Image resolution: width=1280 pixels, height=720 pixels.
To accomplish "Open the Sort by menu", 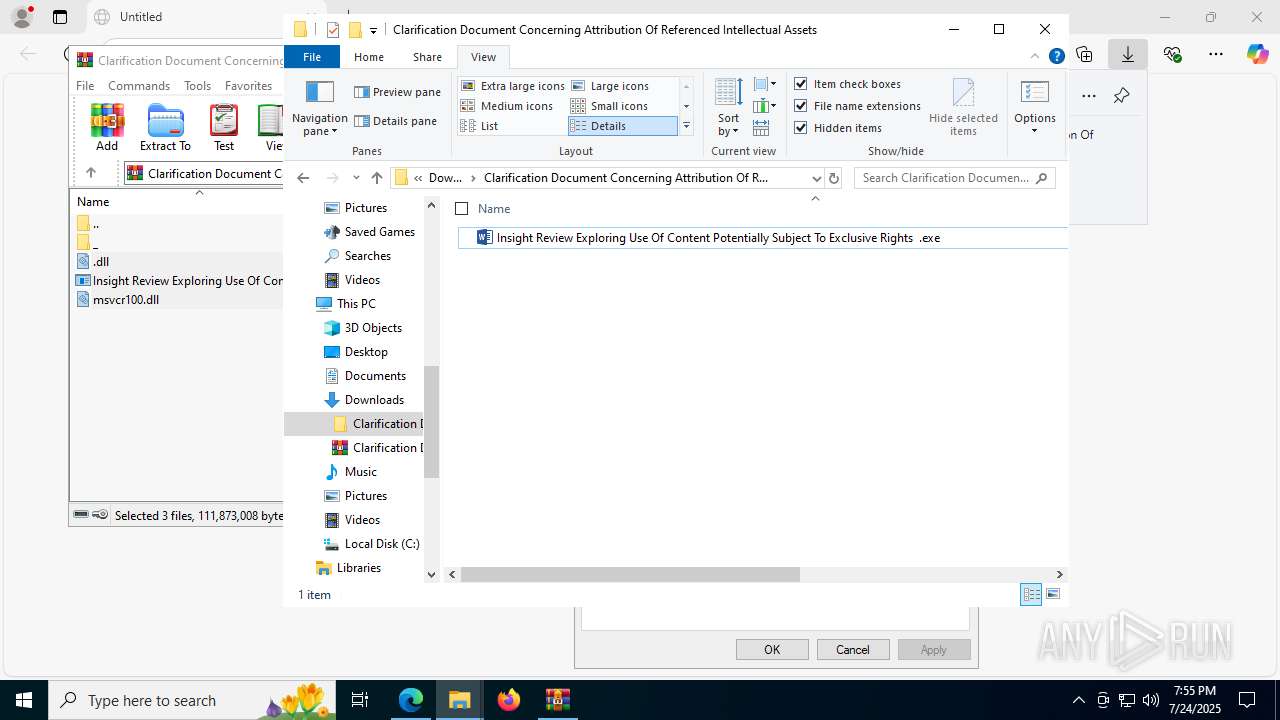I will pyautogui.click(x=728, y=108).
